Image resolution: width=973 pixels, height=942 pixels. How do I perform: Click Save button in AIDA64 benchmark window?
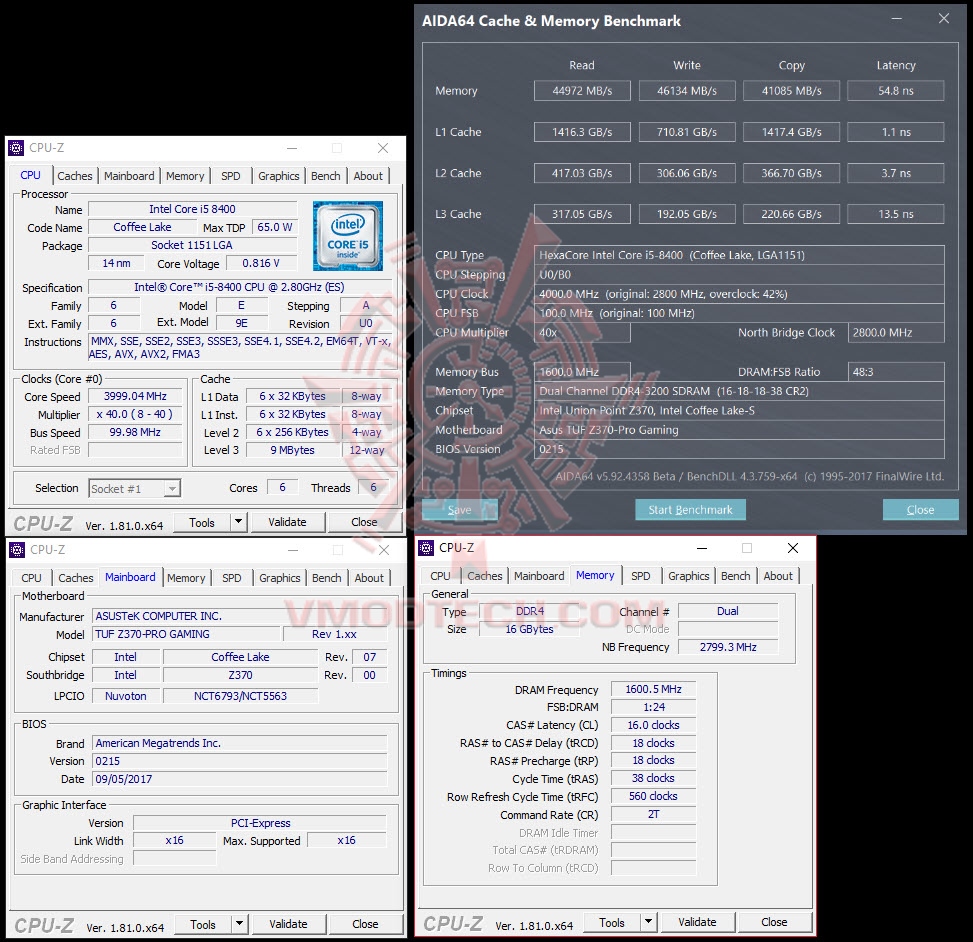(x=460, y=509)
